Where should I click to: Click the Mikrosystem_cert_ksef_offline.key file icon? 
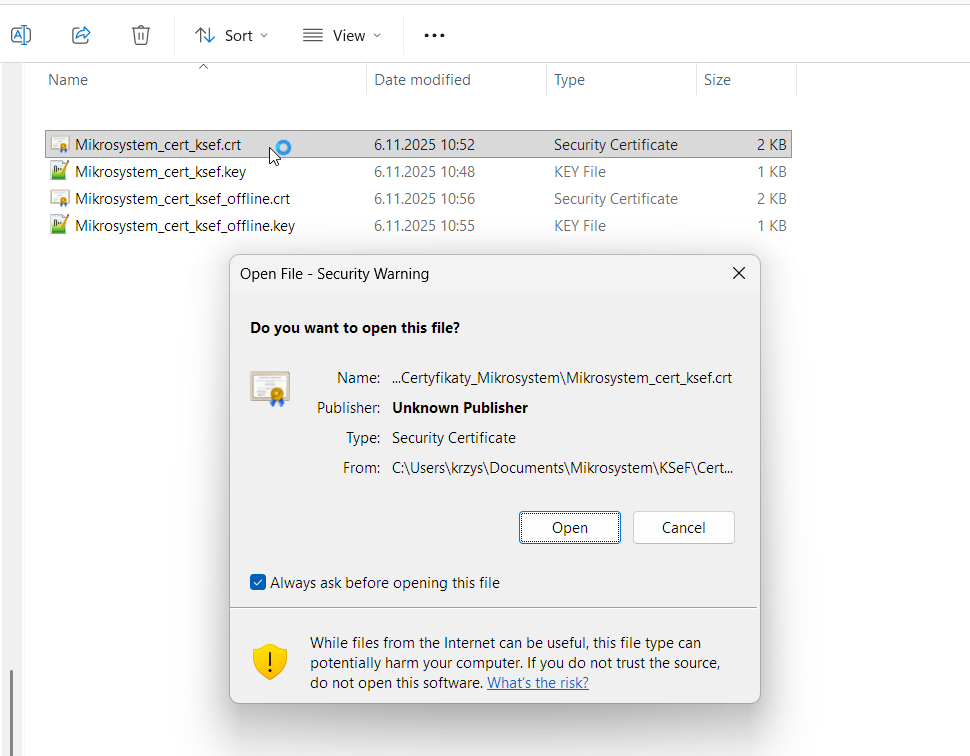point(60,226)
